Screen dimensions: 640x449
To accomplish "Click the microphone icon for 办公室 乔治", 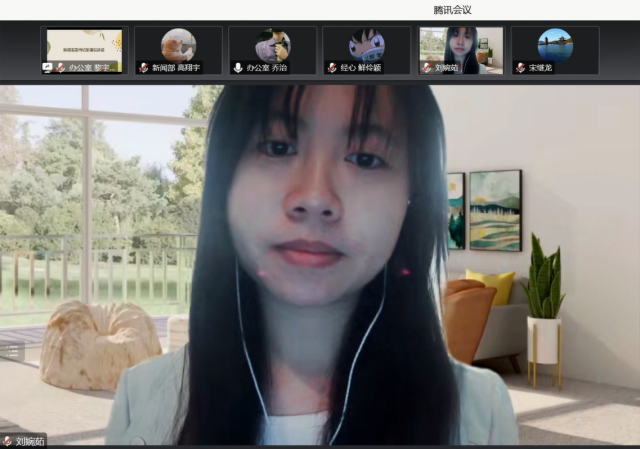I will 237,68.
